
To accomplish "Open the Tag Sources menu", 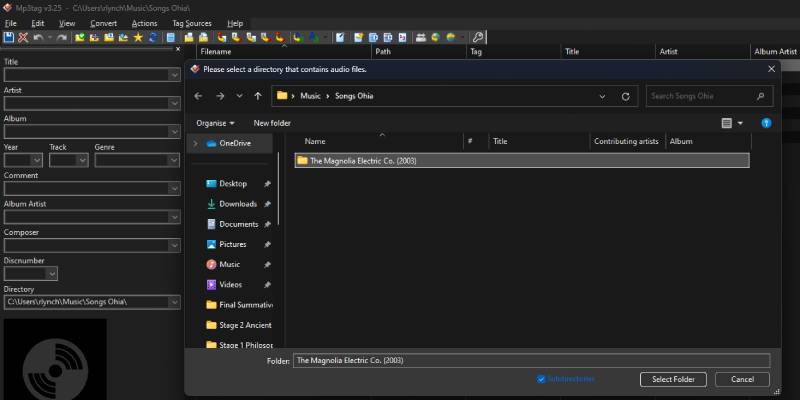I will [x=192, y=23].
